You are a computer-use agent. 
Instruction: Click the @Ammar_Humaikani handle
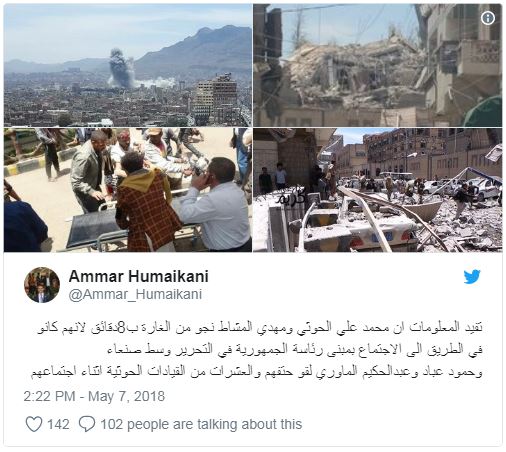coord(135,294)
